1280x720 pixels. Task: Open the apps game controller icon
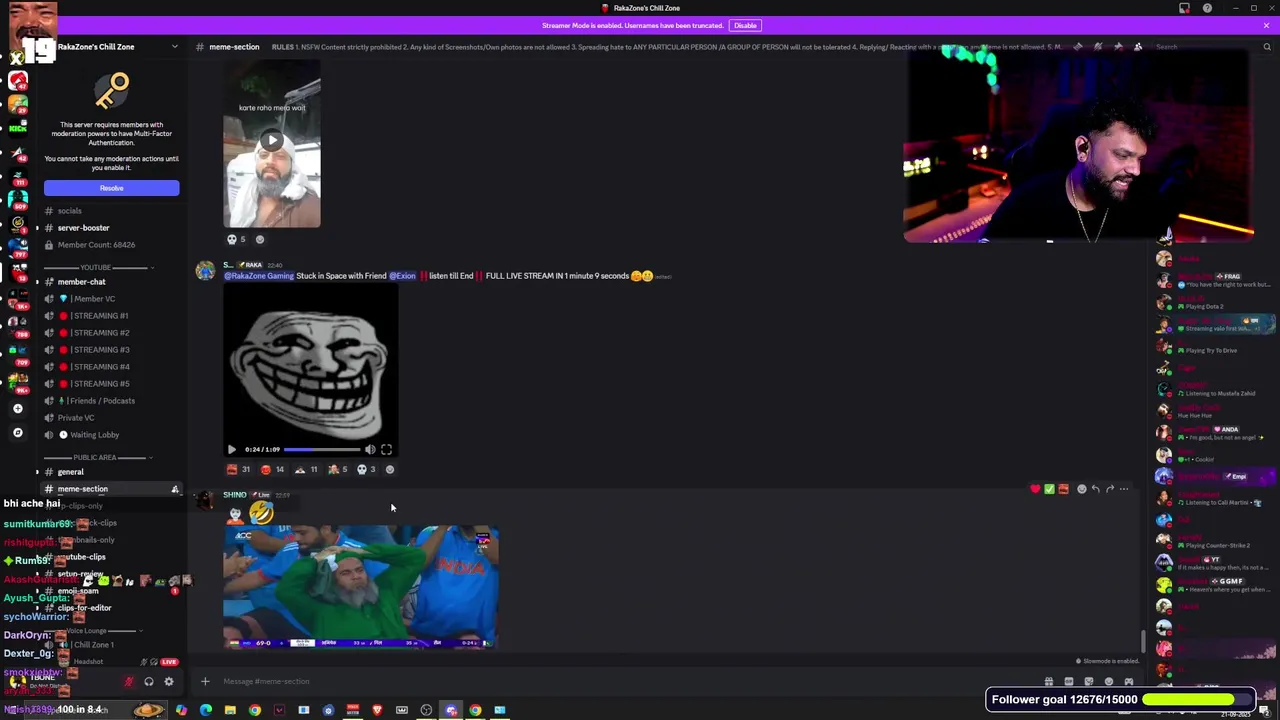pyautogui.click(x=1129, y=682)
